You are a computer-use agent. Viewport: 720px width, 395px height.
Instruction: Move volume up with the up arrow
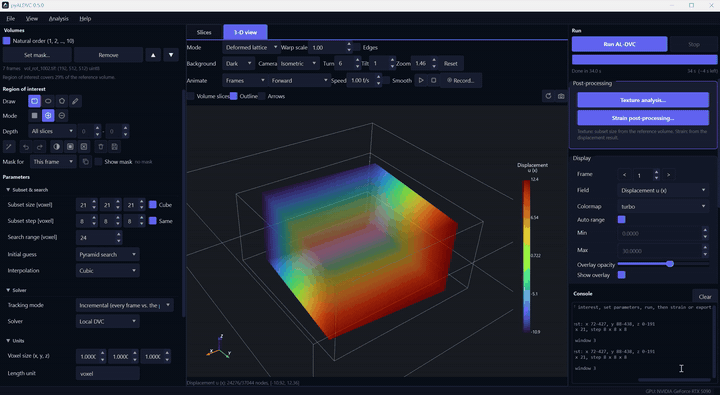click(x=153, y=55)
